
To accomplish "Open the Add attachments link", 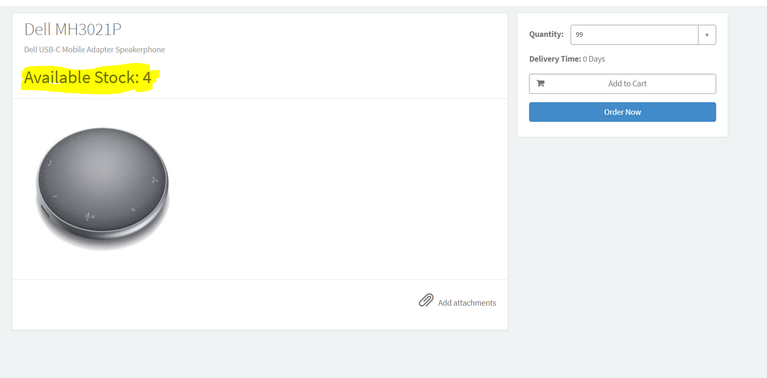I will (467, 303).
